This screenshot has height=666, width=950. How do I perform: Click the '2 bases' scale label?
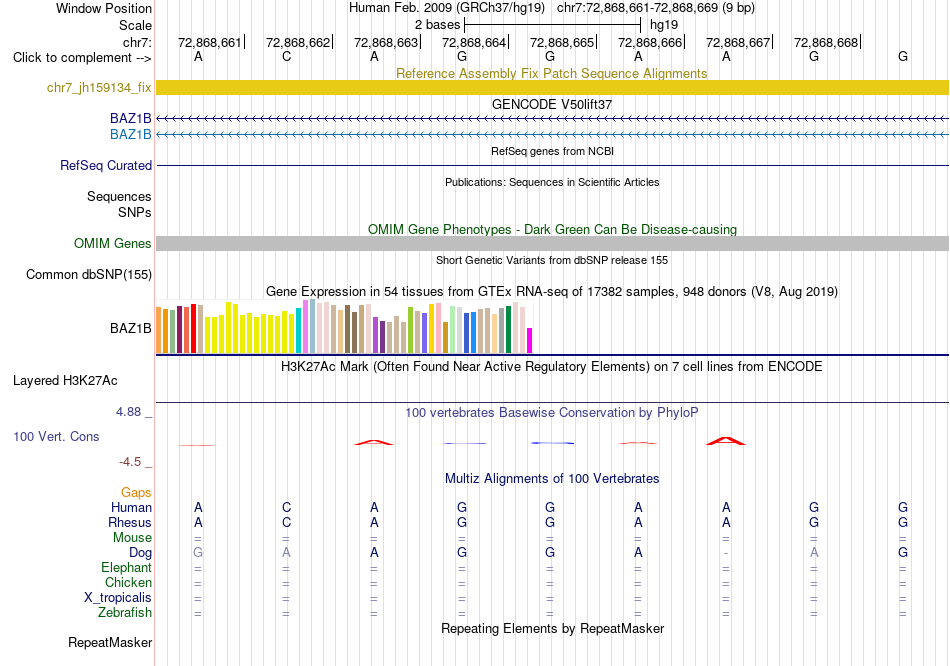point(437,25)
